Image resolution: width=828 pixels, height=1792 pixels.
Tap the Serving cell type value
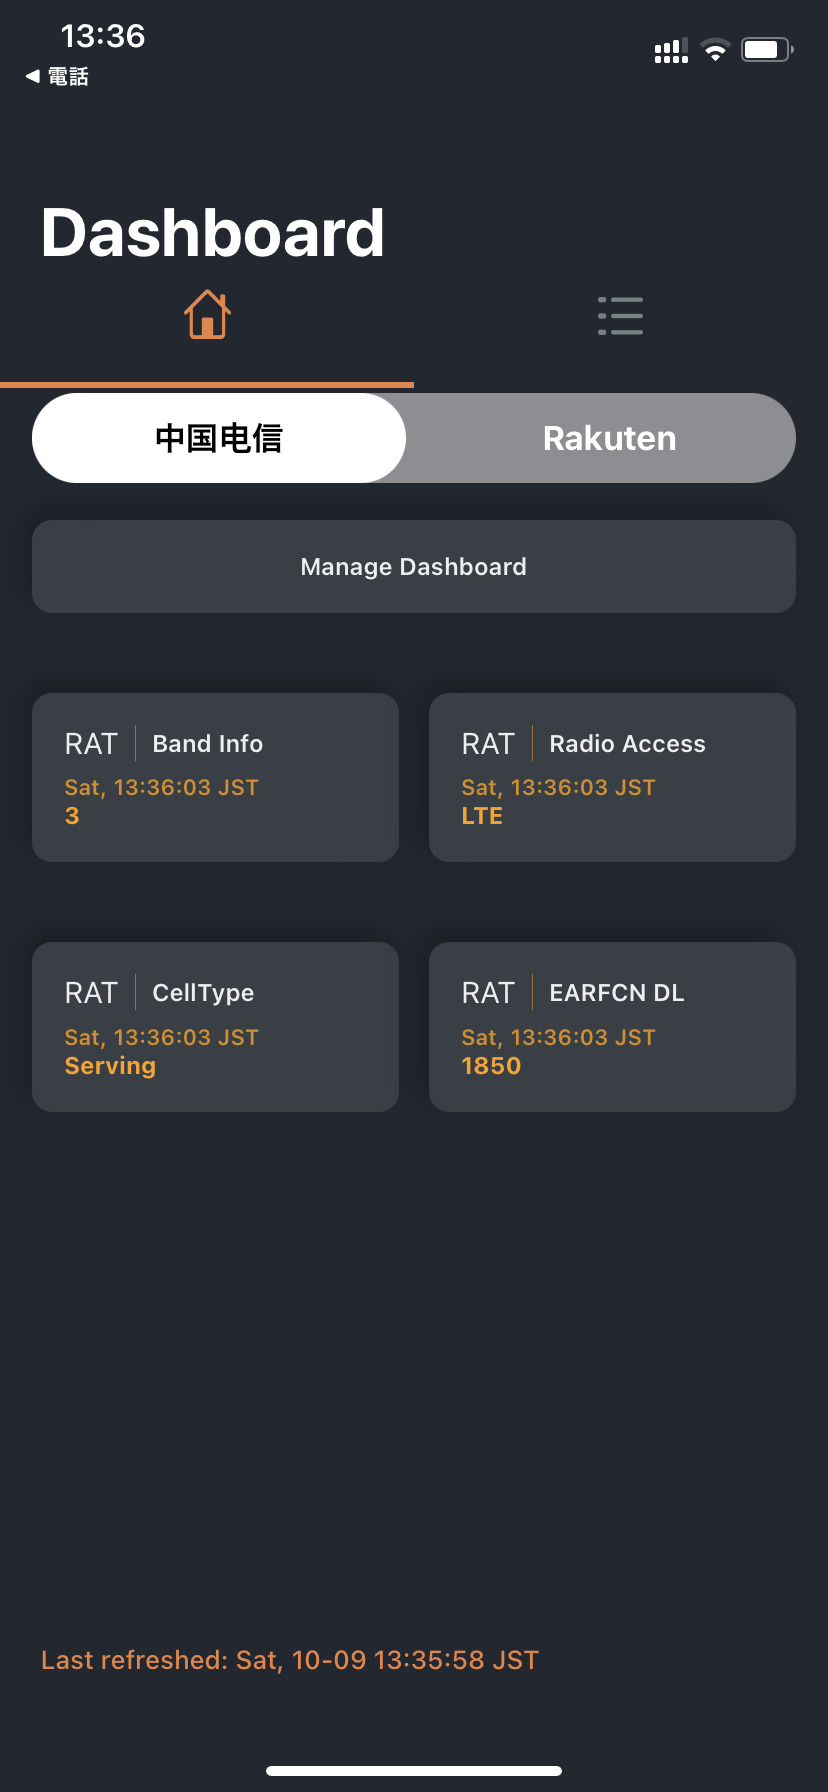pyautogui.click(x=110, y=1066)
